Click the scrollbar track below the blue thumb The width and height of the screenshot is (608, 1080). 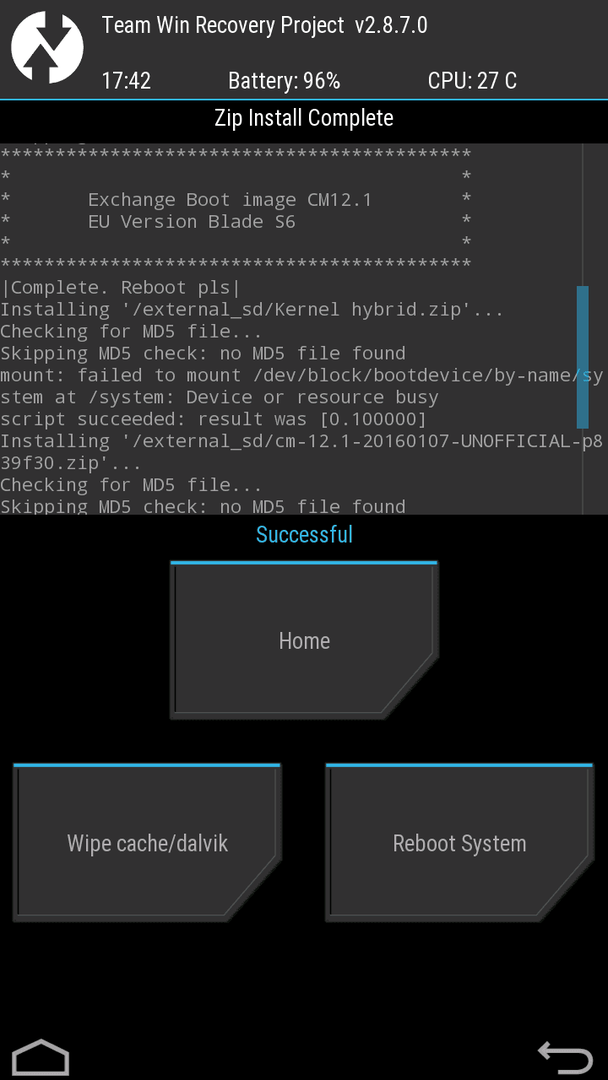pos(583,471)
